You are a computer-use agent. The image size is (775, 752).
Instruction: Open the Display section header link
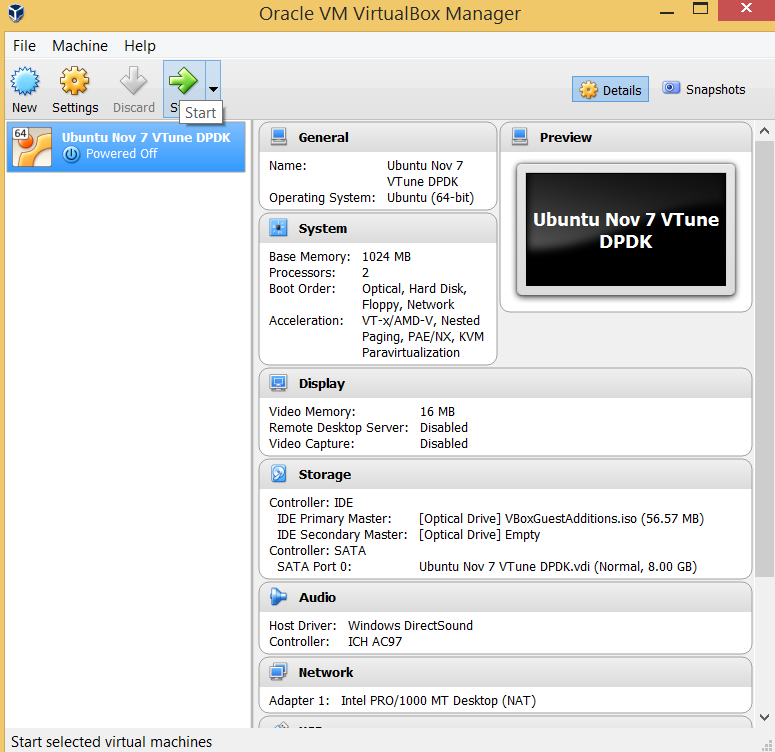322,384
